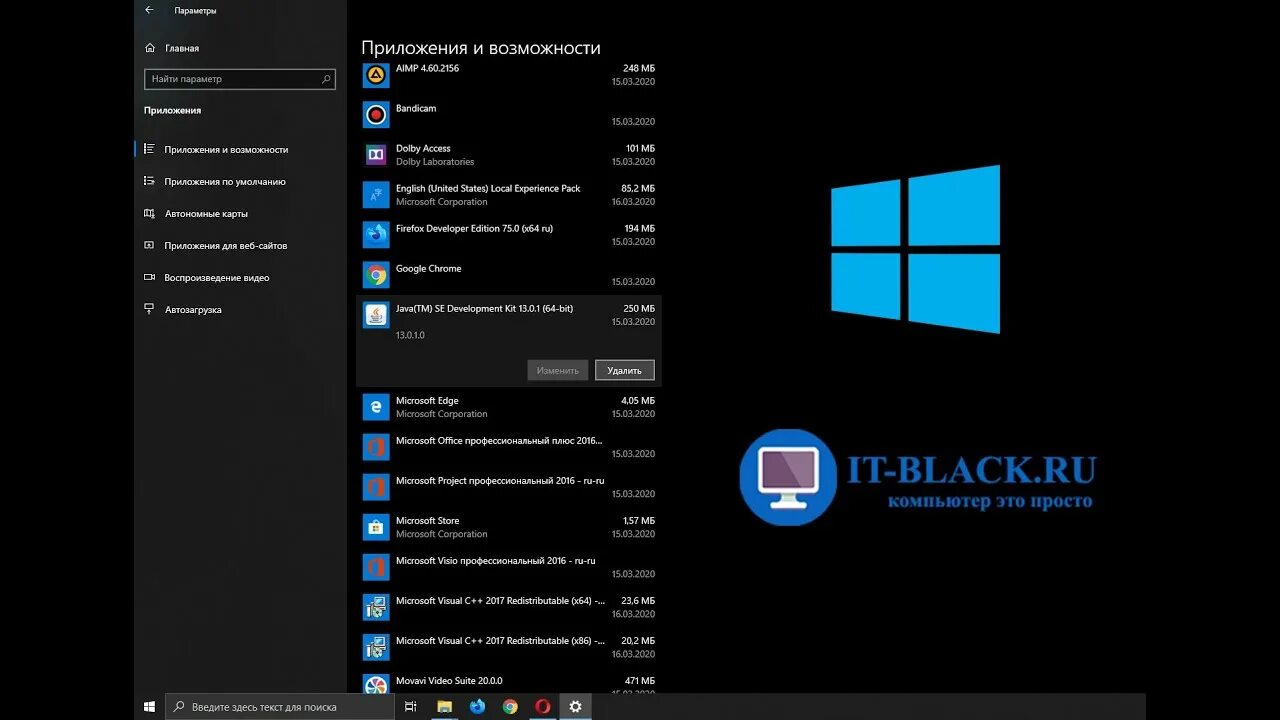Viewport: 1280px width, 720px height.
Task: Select Microsoft Project профессиональный 2016 entry
Action: click(509, 487)
